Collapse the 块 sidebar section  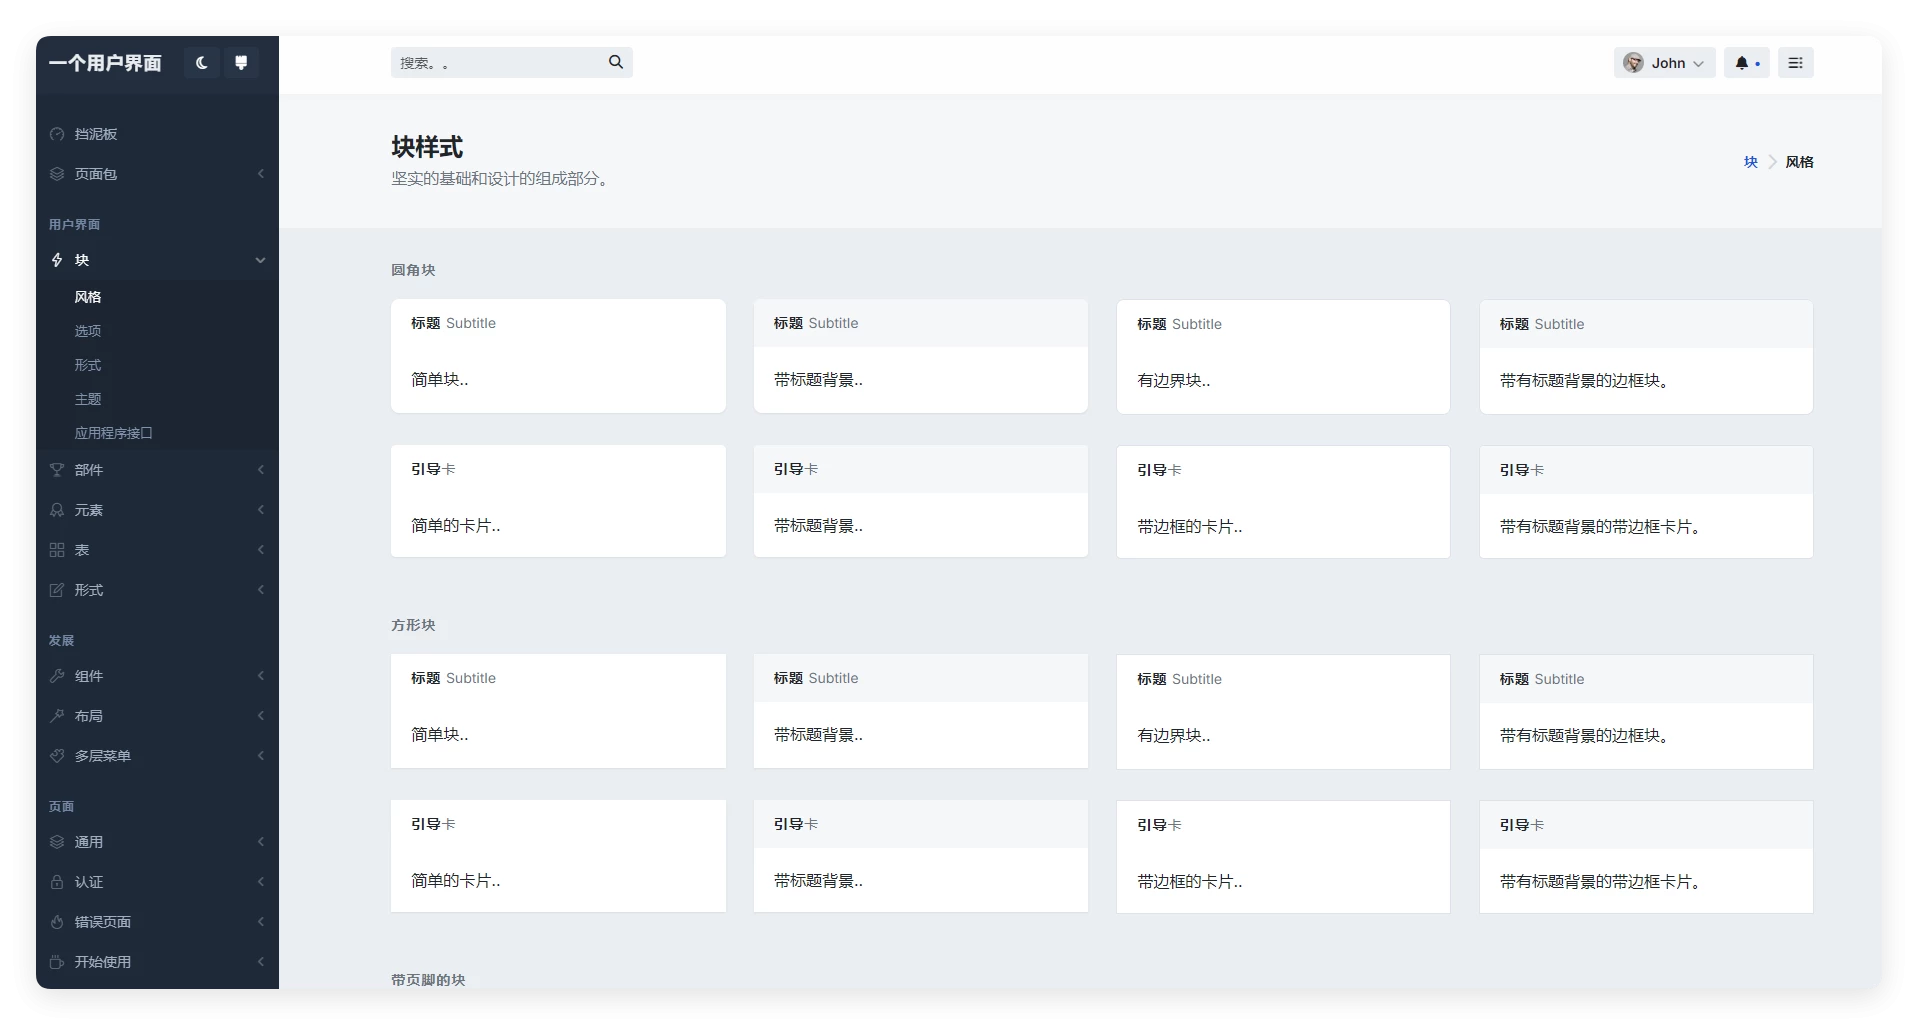(x=157, y=260)
